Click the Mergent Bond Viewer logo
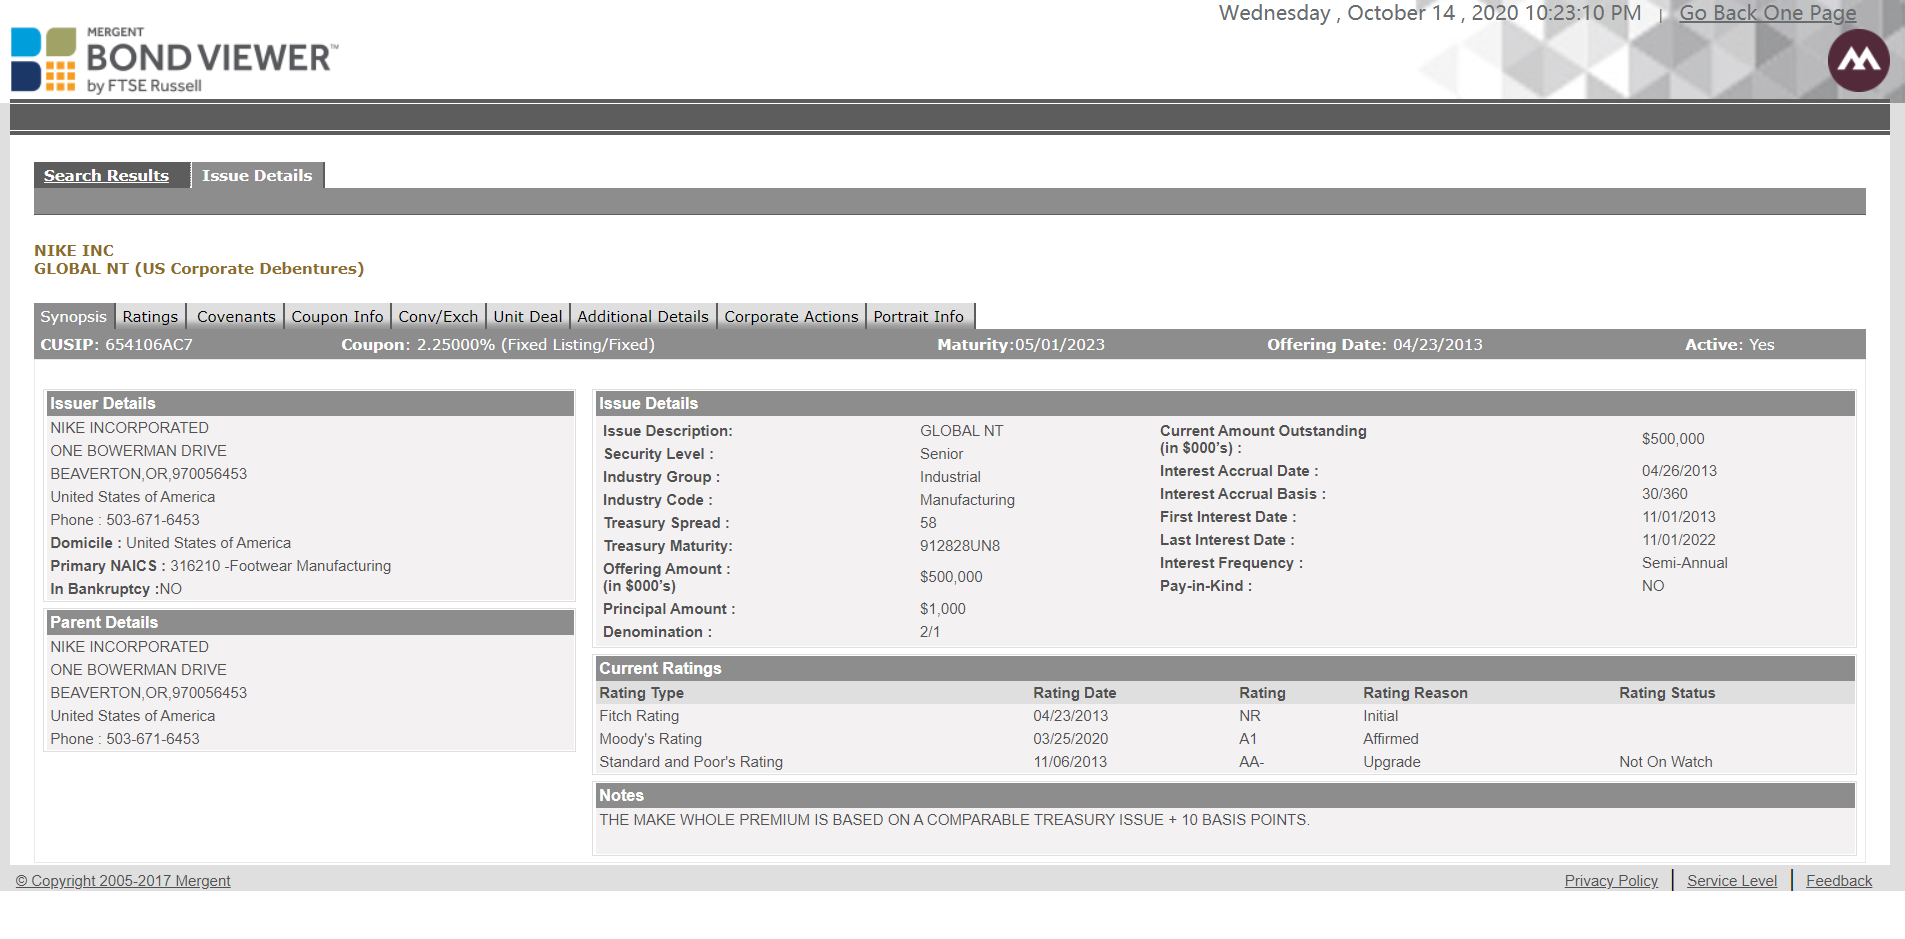The width and height of the screenshot is (1905, 939). [175, 60]
